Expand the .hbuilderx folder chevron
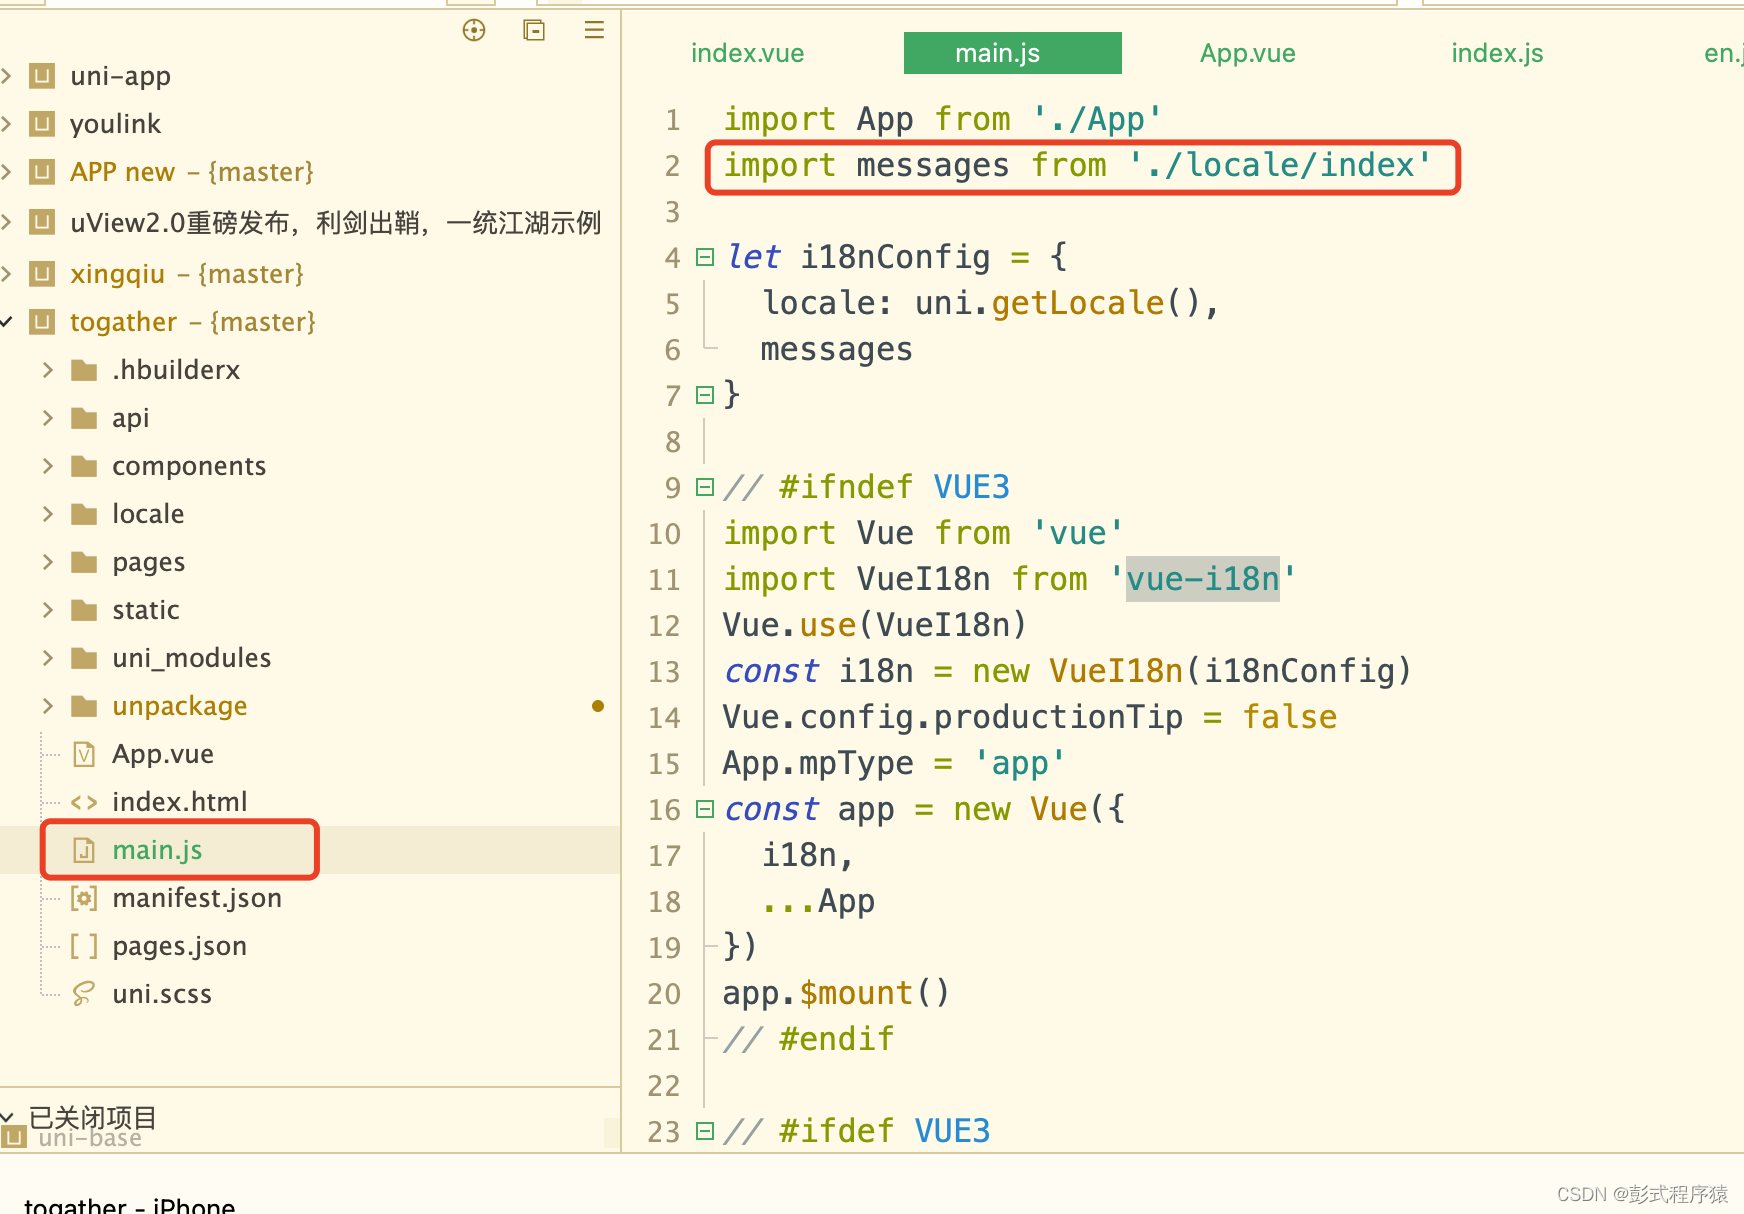The image size is (1744, 1214). (48, 370)
